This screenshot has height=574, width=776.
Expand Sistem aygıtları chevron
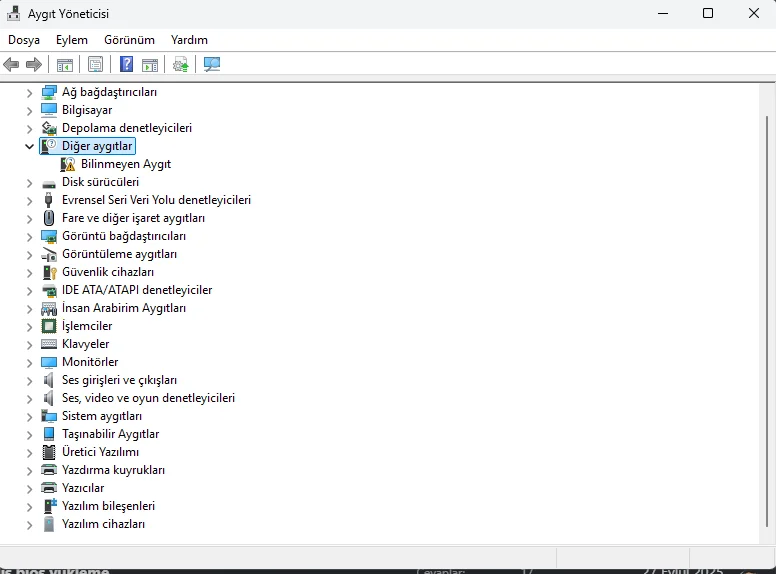click(x=29, y=417)
